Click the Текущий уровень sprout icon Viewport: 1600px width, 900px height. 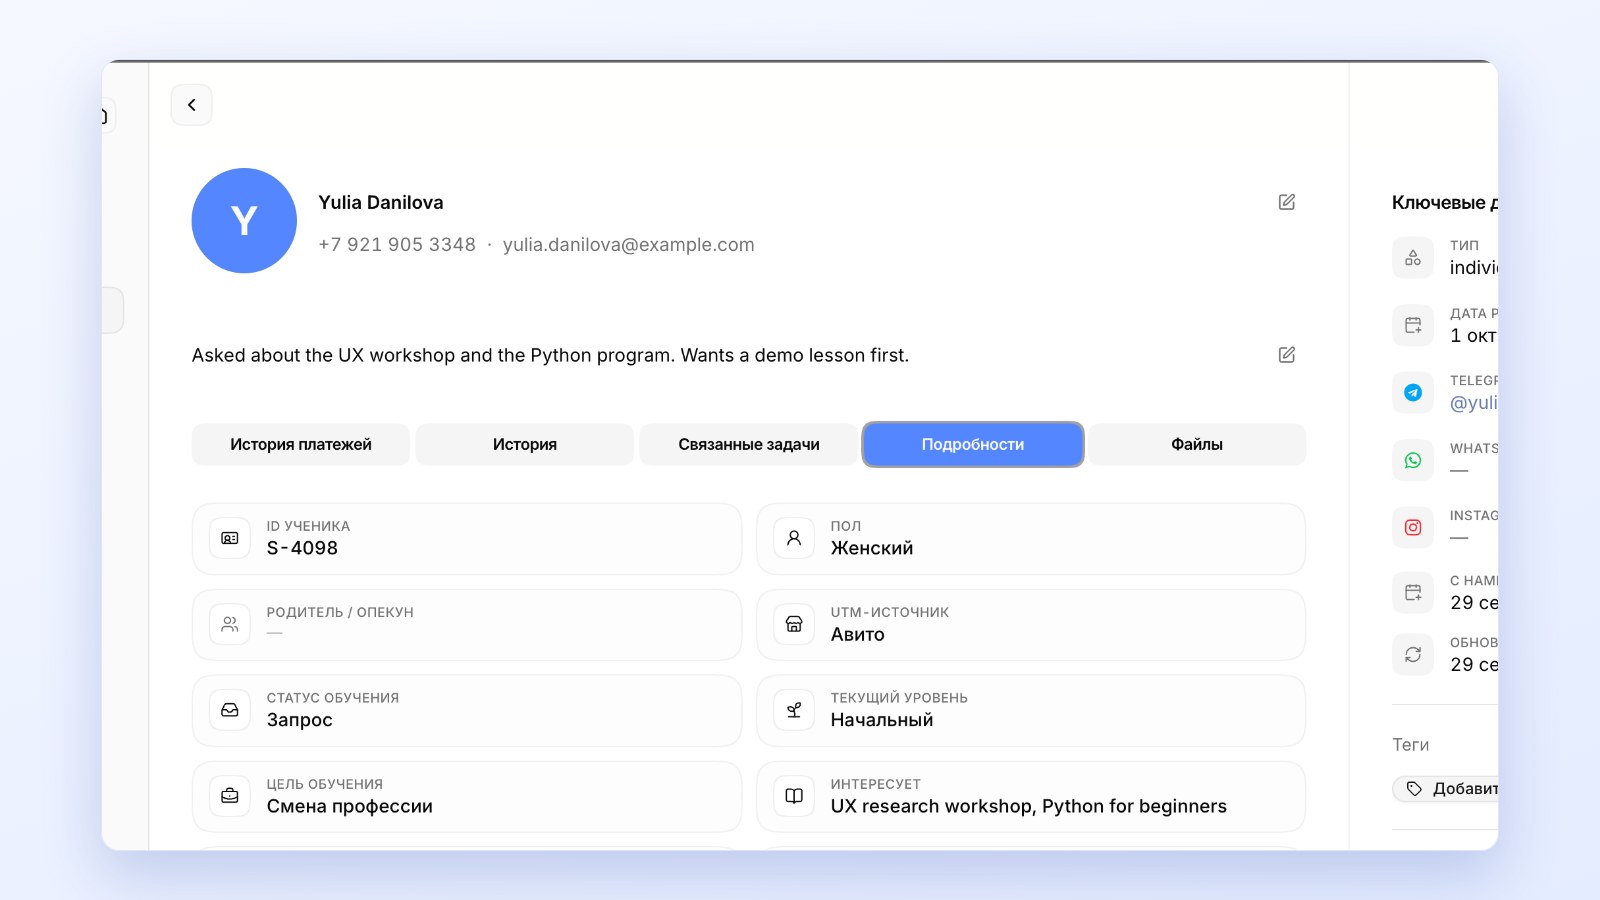(x=794, y=710)
